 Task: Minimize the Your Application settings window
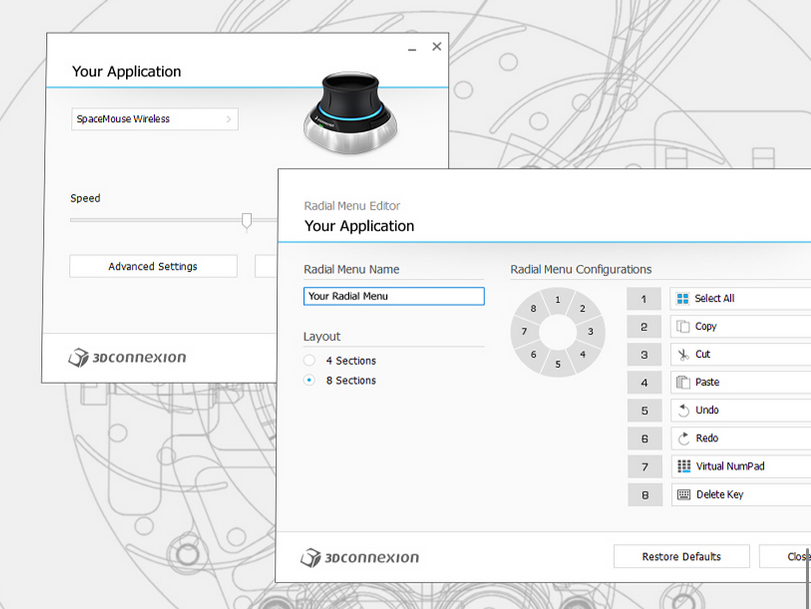413,47
